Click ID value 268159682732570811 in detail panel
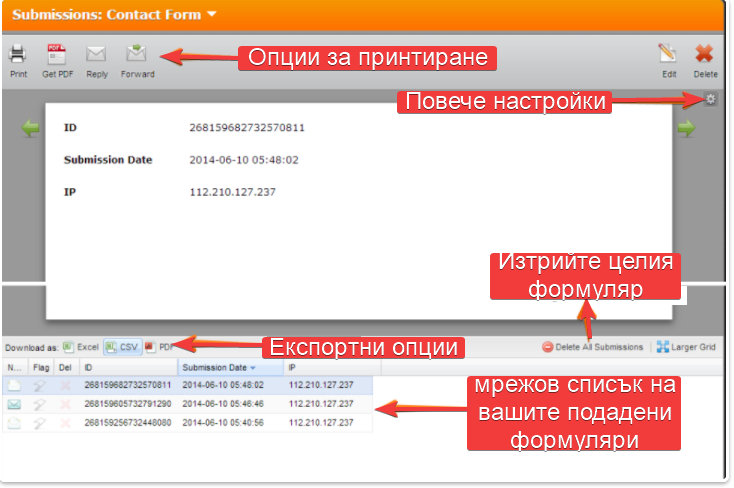 [247, 127]
